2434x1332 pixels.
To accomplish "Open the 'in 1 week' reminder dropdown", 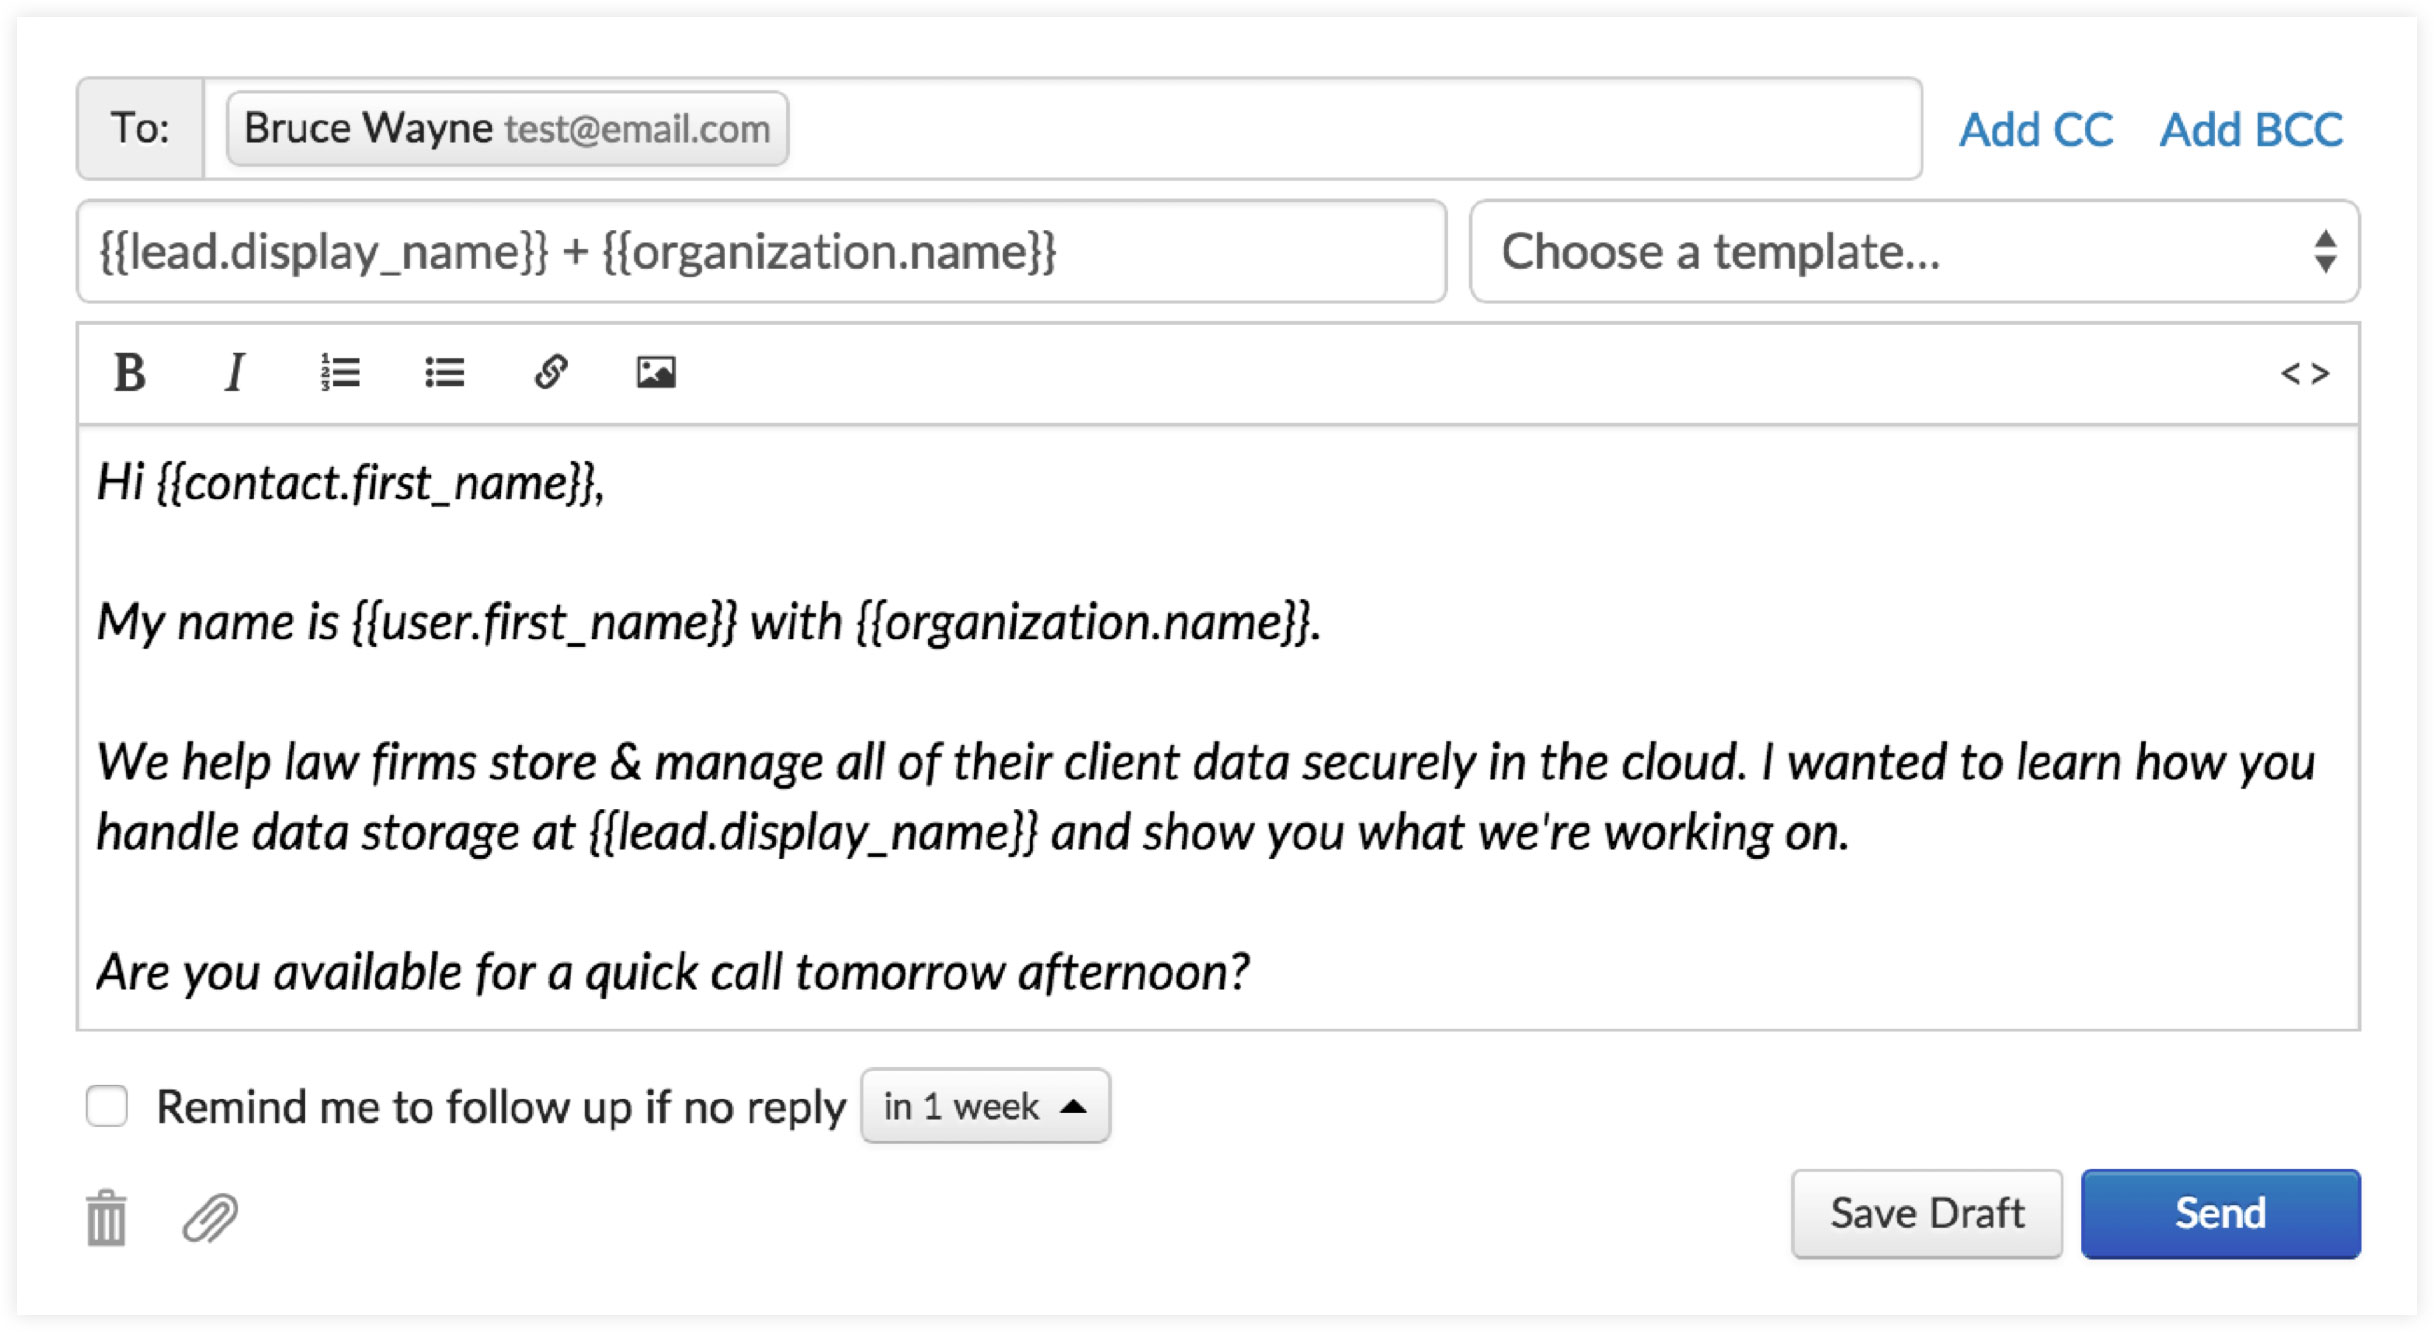I will click(x=985, y=1106).
